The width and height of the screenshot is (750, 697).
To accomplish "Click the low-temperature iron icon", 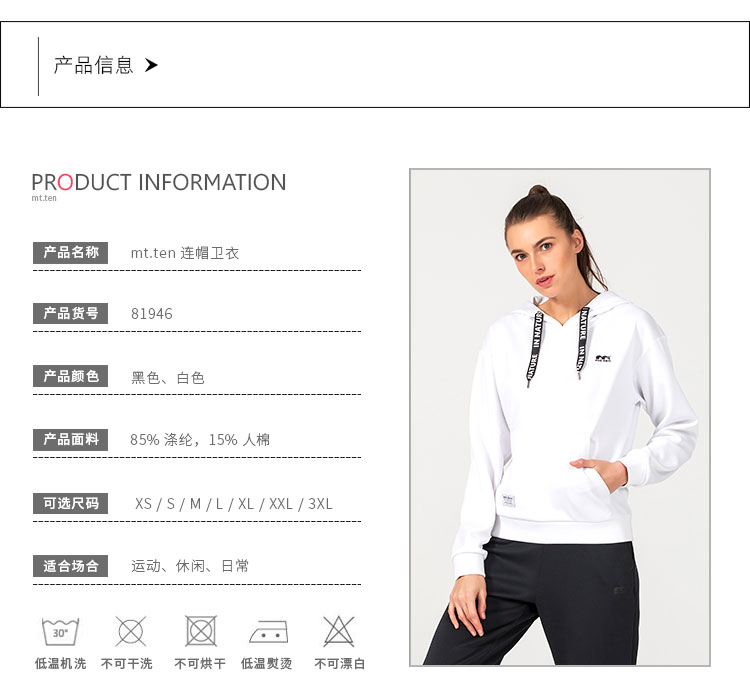I will click(x=269, y=632).
